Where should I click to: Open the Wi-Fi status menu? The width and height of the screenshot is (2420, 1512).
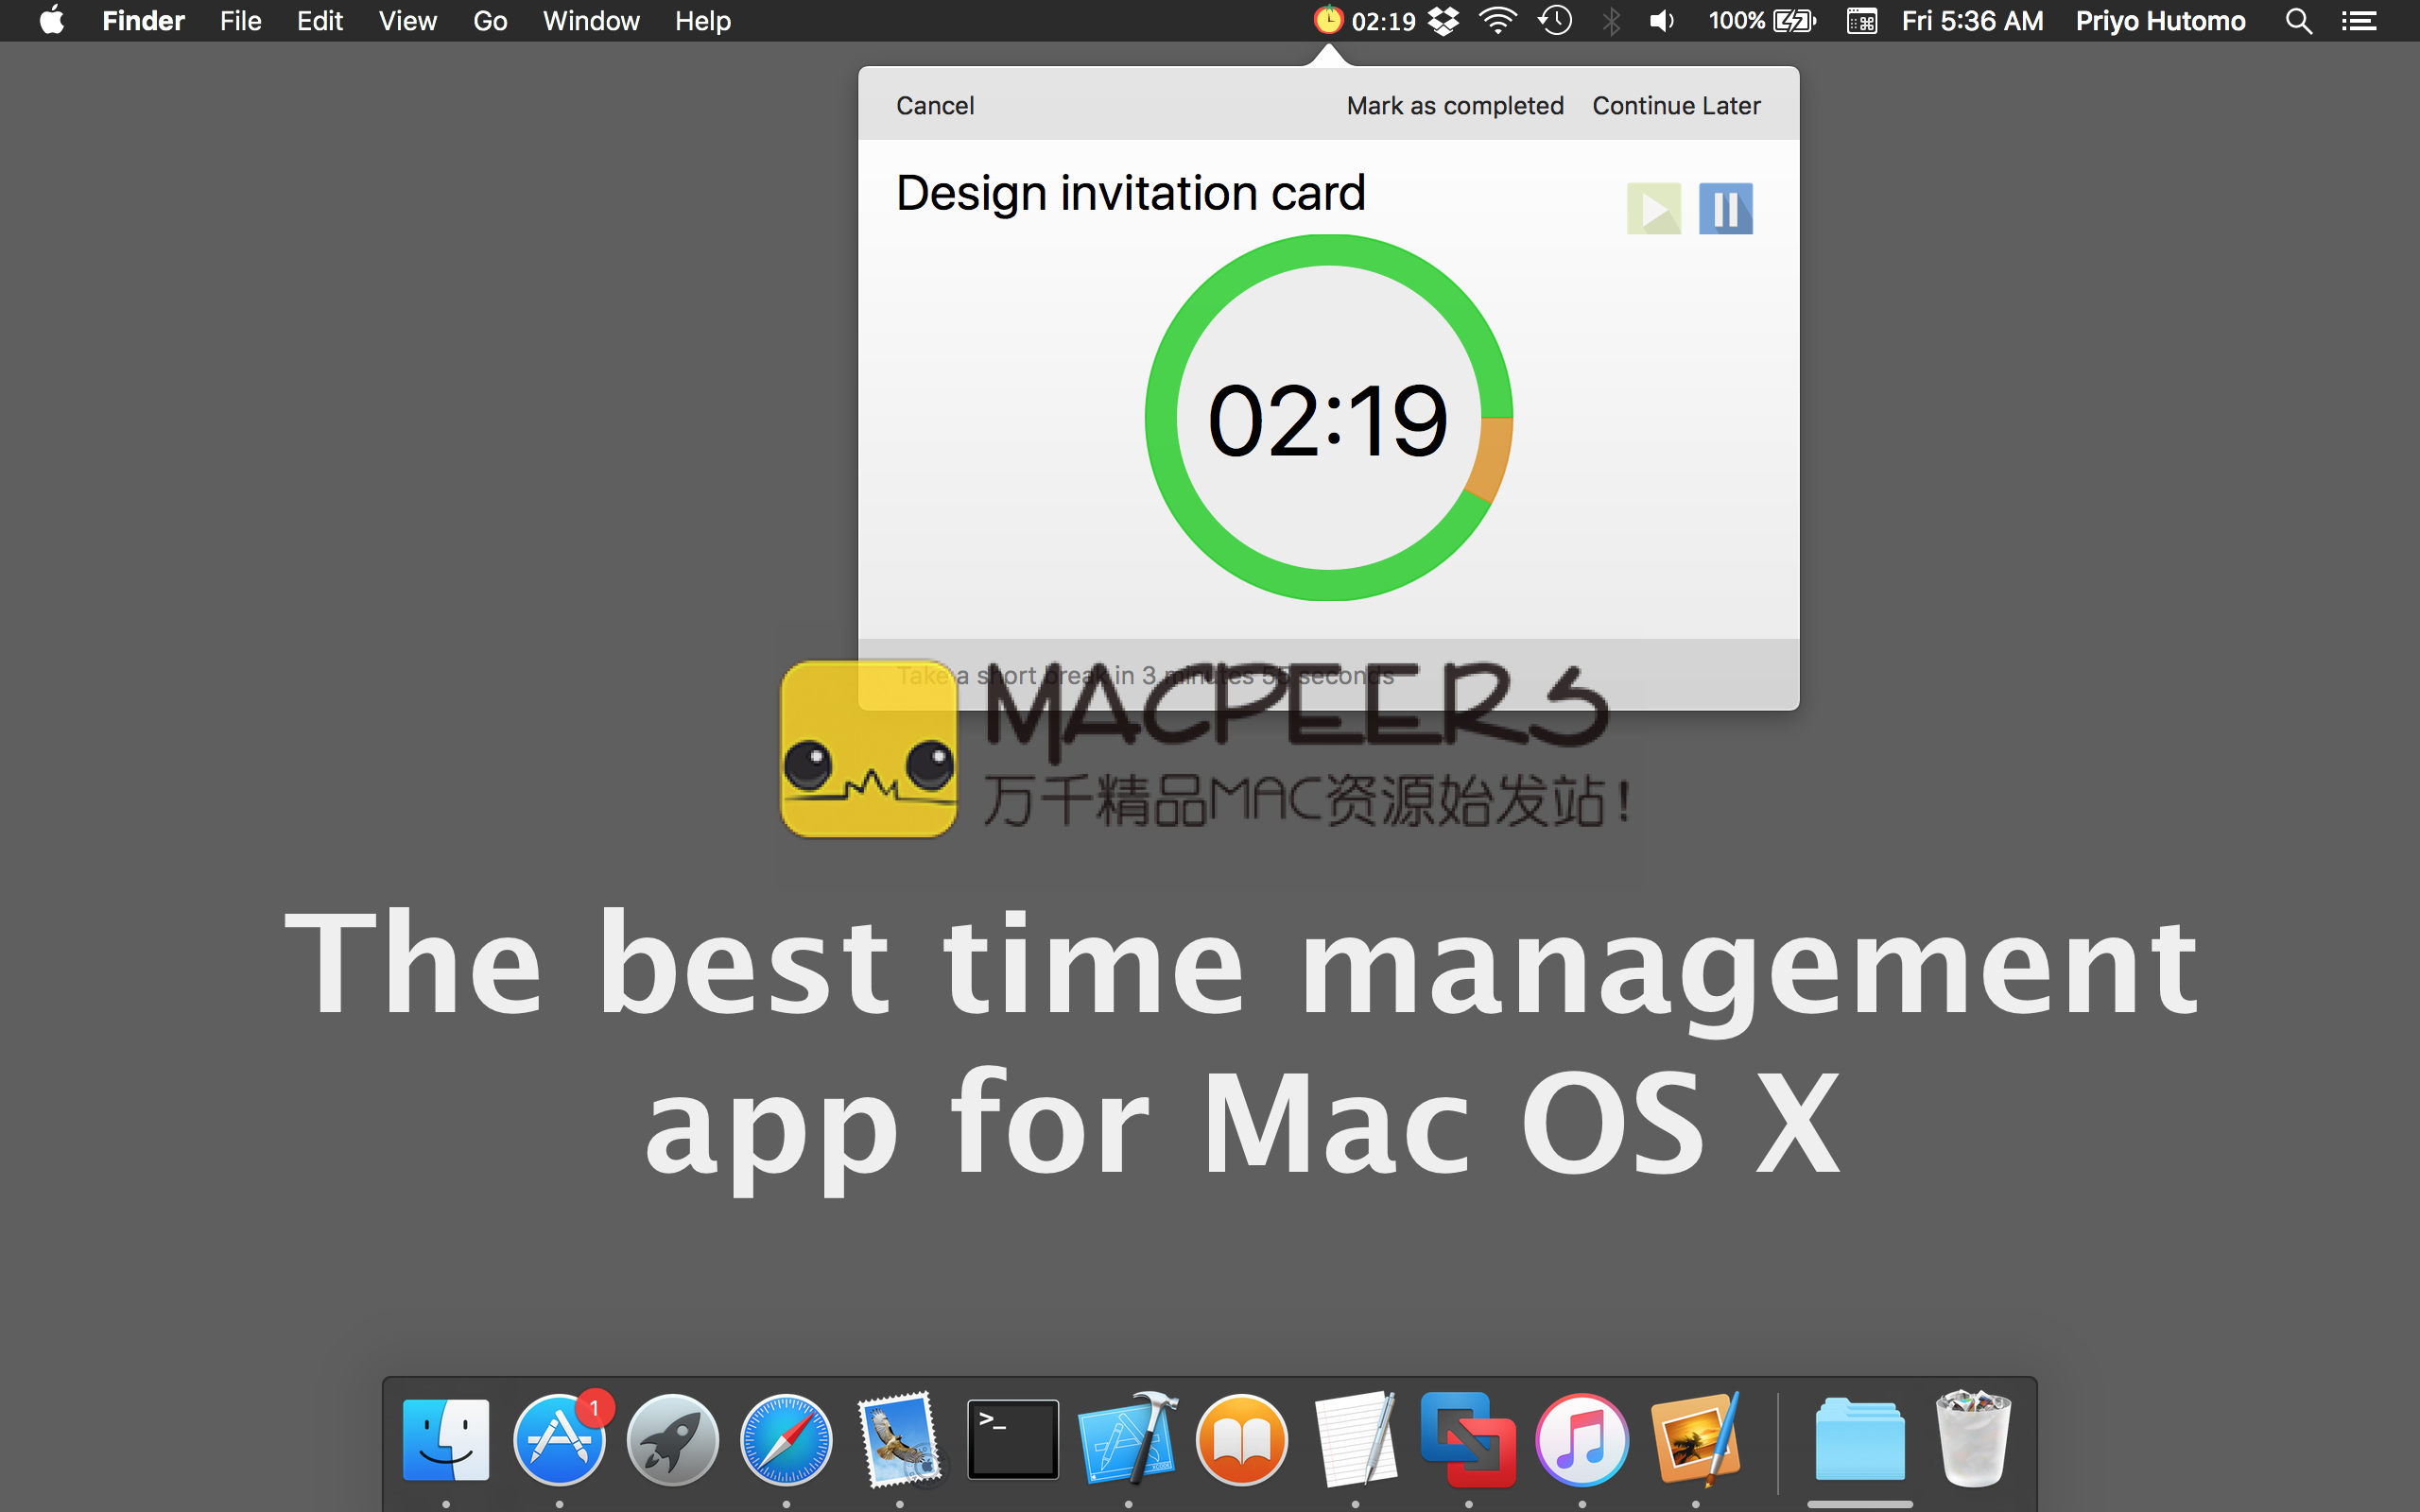1497,21
